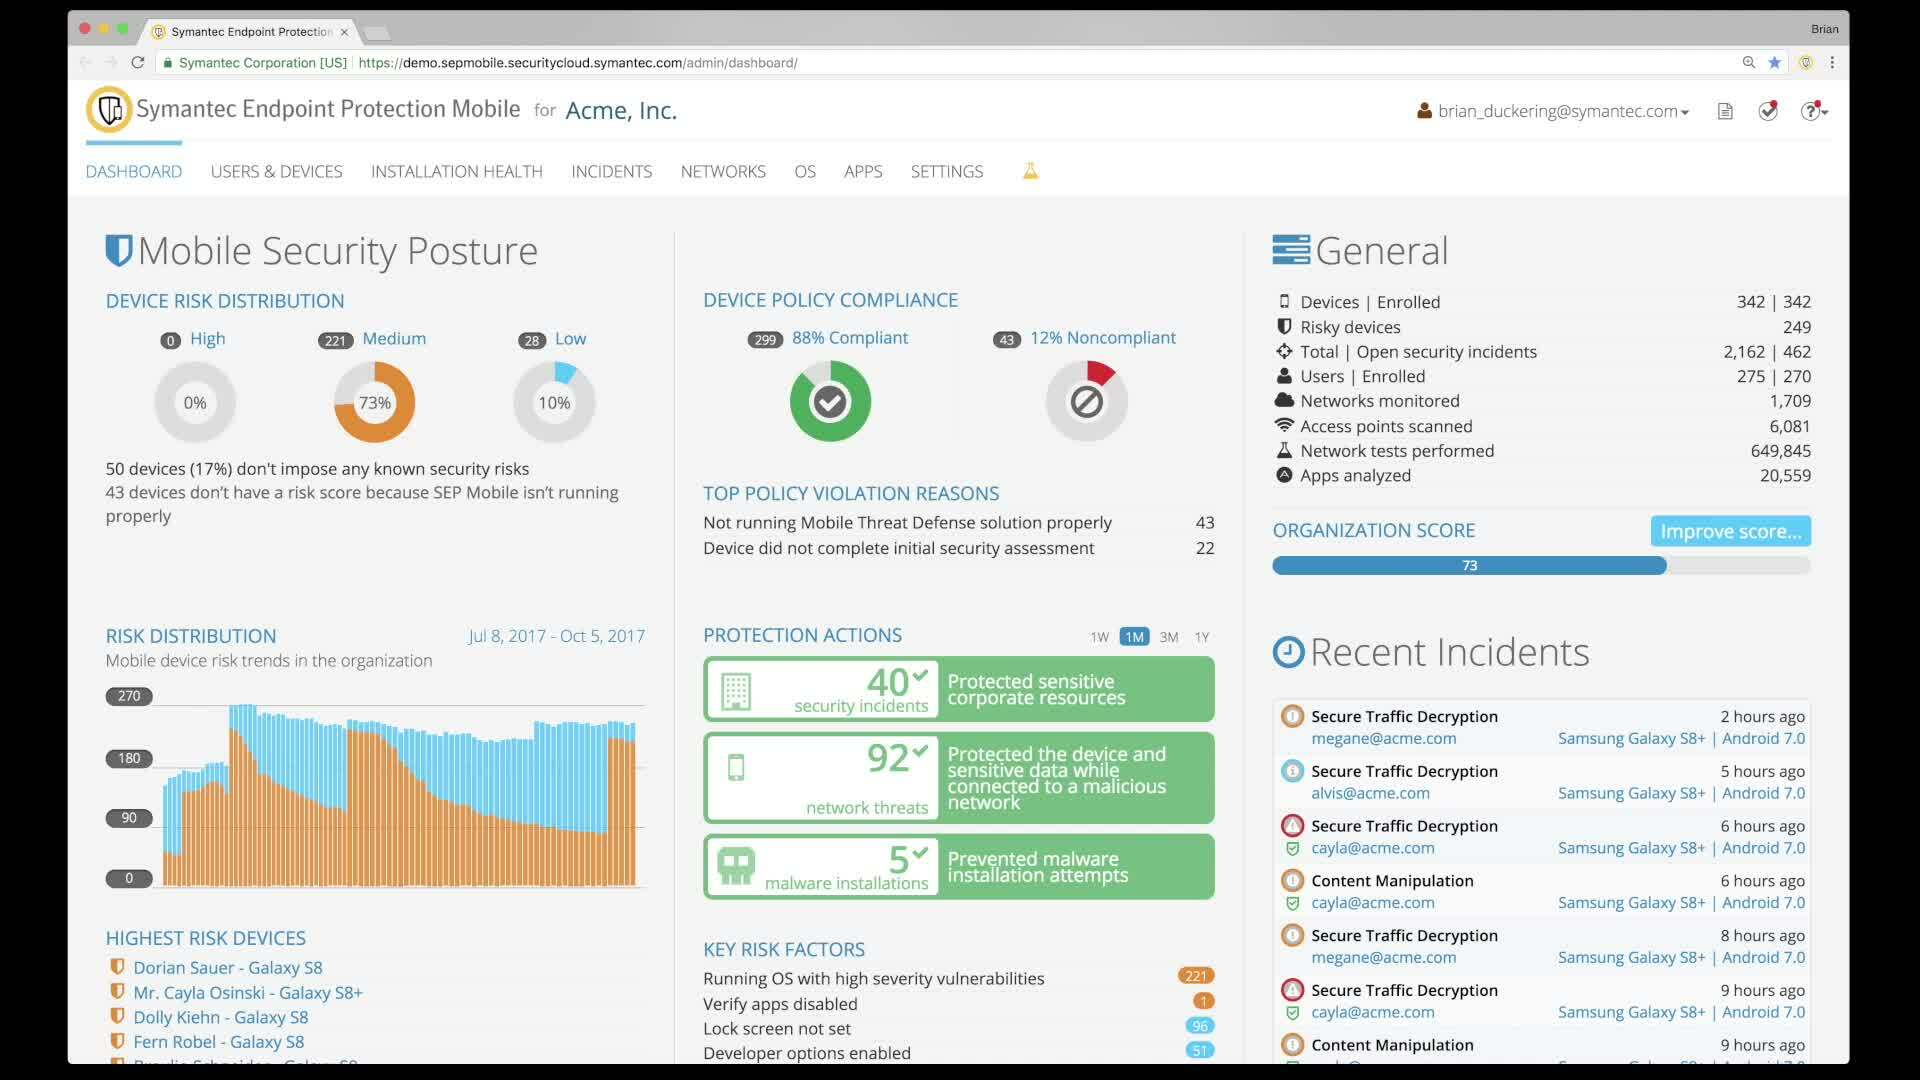Open the Chrome browser options menu
Viewport: 1920px width, 1080px height.
[1833, 62]
